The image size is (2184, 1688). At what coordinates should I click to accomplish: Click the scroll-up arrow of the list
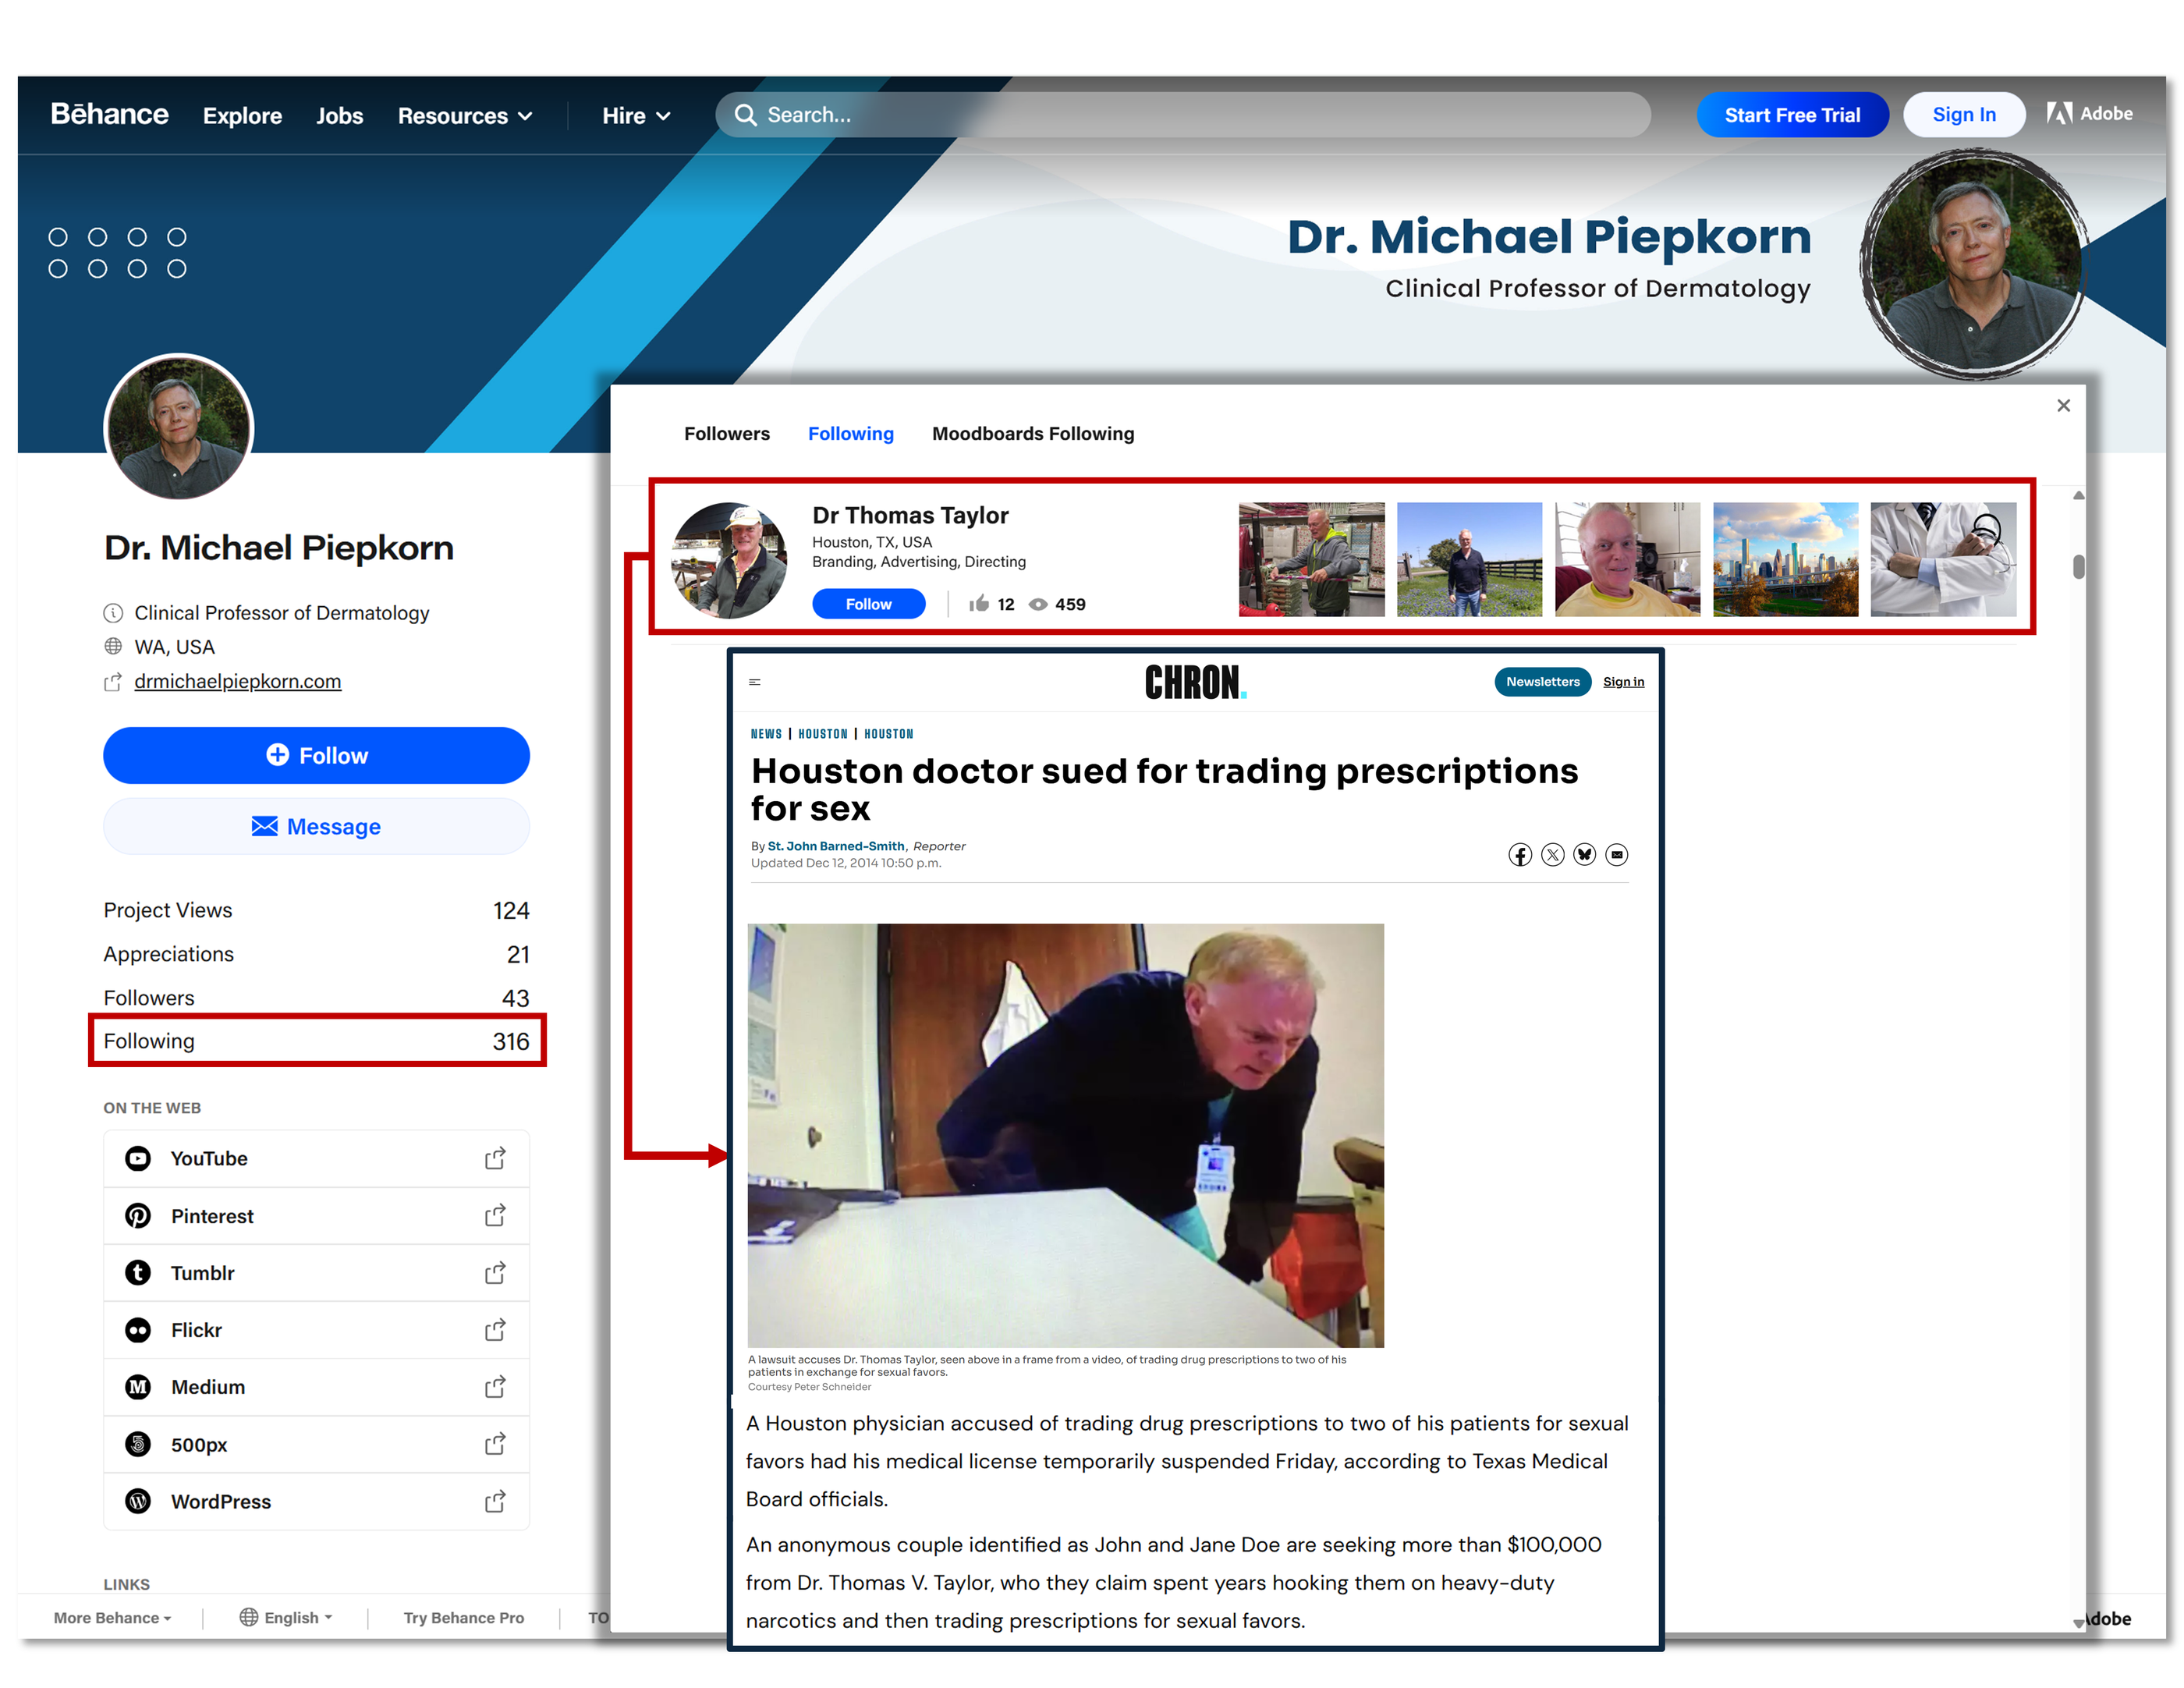[2078, 495]
